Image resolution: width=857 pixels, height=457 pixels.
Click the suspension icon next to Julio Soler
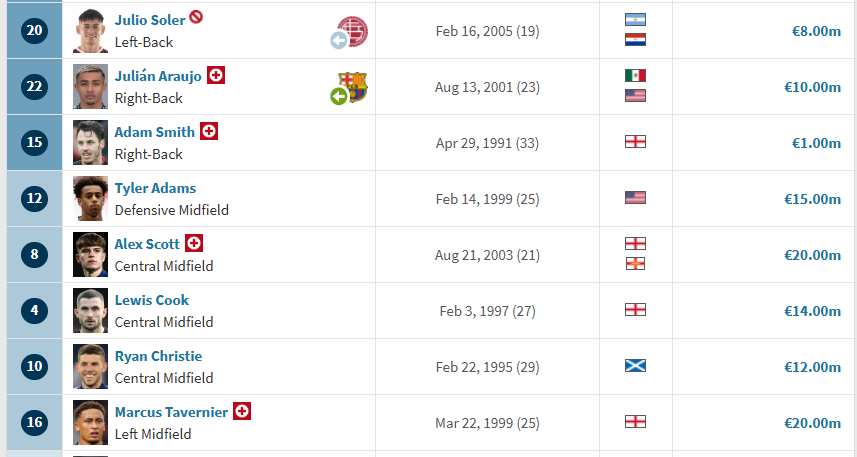tap(196, 18)
